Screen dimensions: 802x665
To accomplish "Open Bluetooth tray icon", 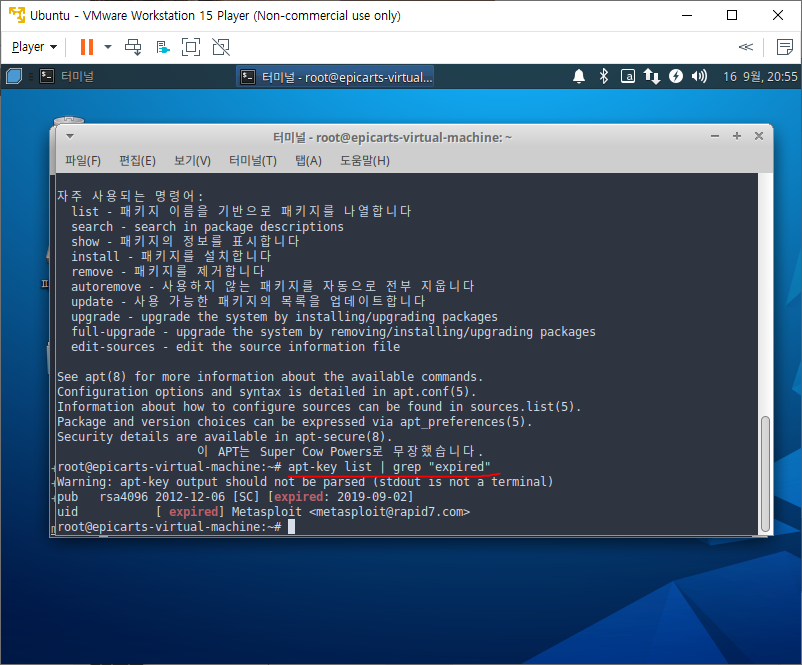I will click(604, 77).
